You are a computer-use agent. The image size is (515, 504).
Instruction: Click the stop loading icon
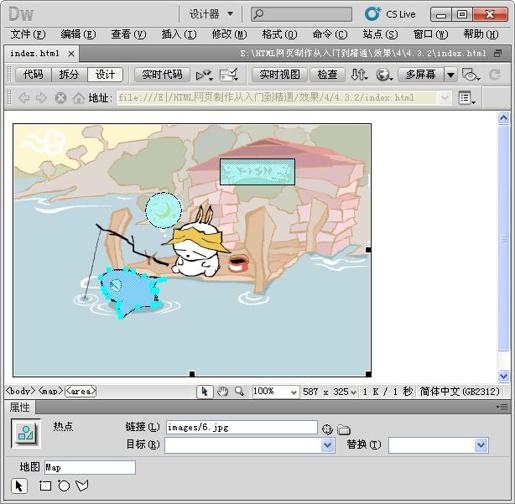[60, 98]
